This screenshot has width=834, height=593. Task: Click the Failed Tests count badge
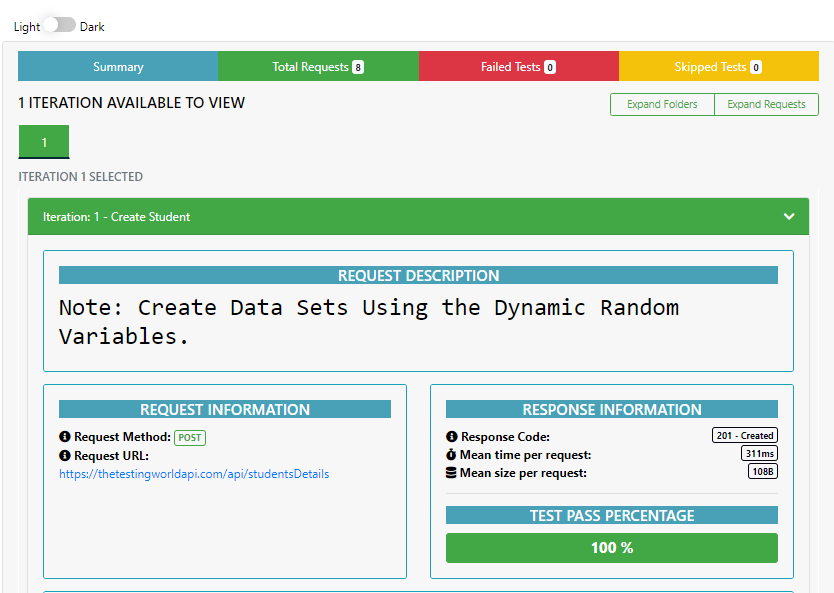550,67
